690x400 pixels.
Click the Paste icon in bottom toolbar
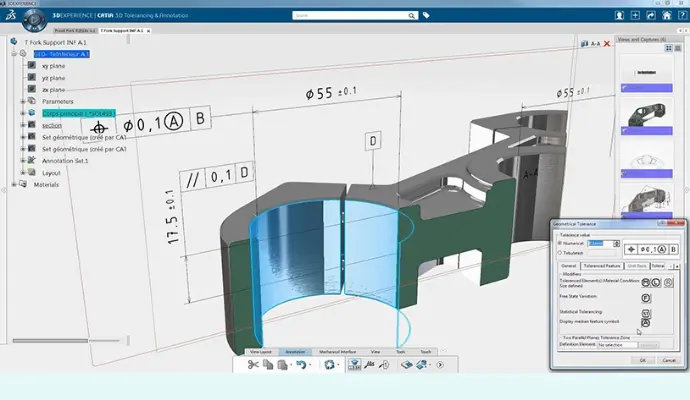[x=282, y=364]
